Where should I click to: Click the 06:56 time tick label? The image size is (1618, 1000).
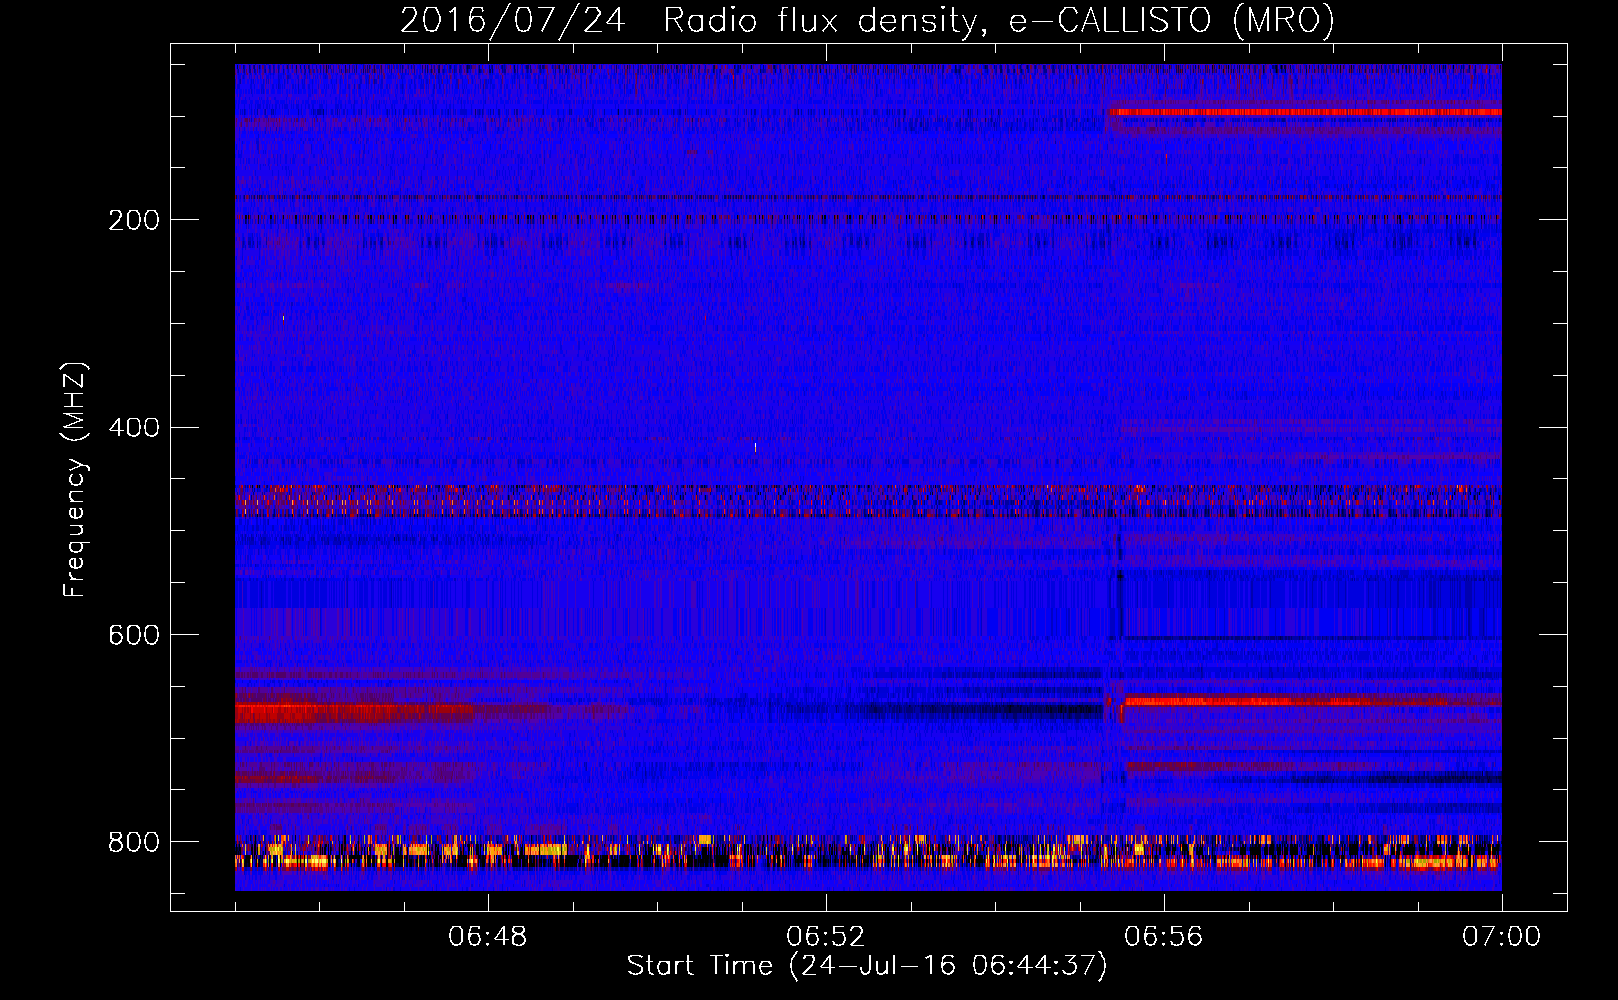(x=1164, y=937)
